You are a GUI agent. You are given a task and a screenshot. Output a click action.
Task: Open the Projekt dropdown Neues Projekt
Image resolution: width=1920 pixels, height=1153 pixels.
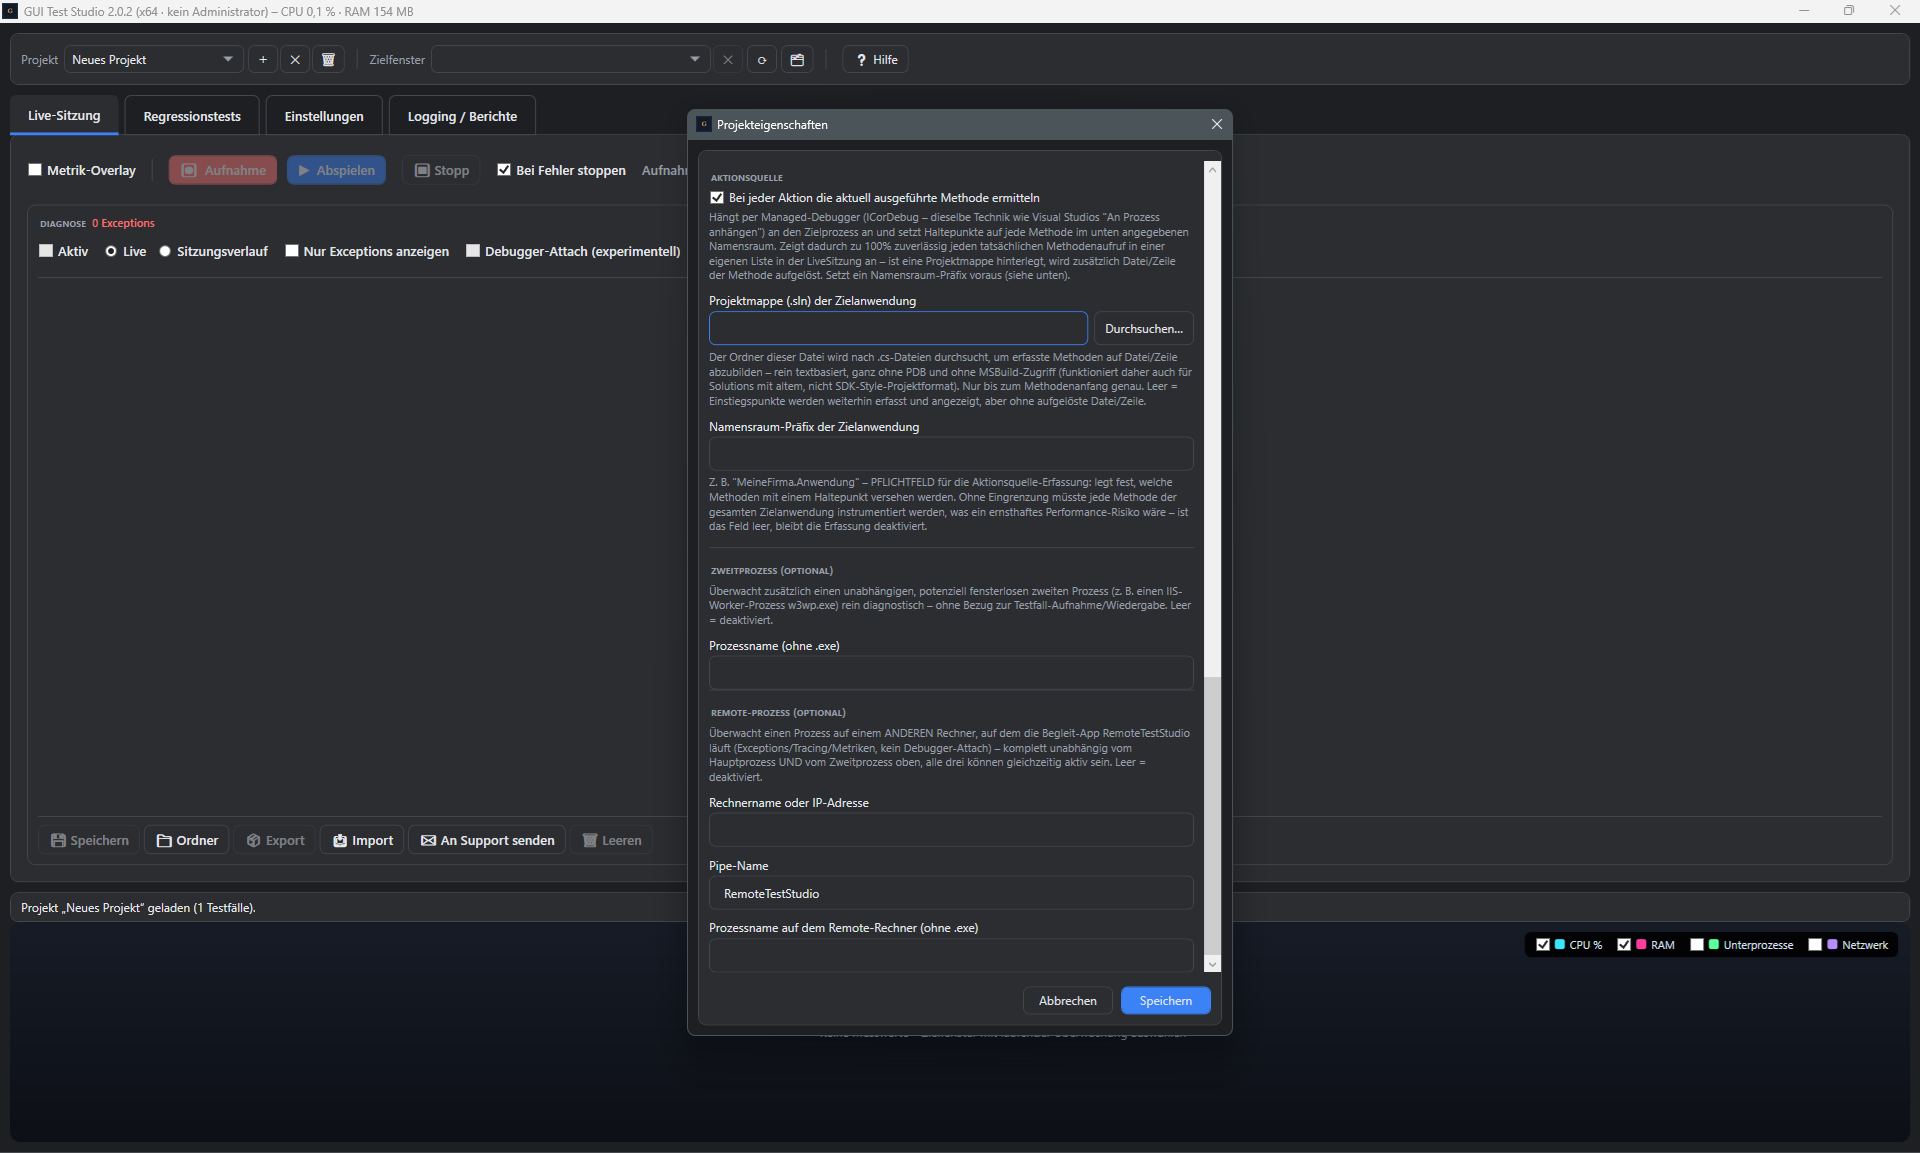click(x=153, y=60)
